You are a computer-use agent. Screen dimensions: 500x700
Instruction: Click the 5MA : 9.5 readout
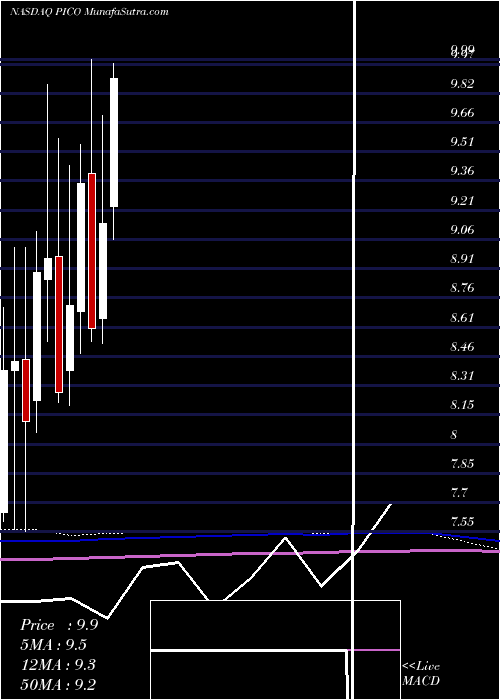point(54,645)
